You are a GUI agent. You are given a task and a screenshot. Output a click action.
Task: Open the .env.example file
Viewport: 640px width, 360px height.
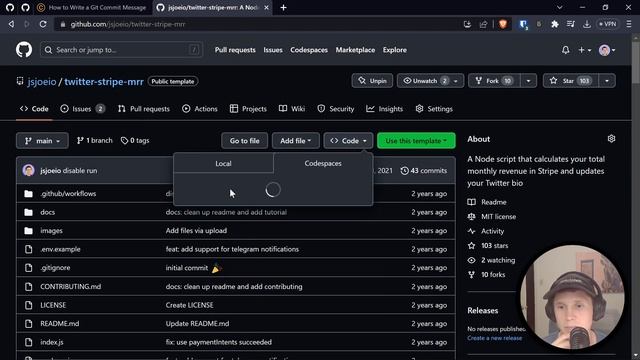tap(60, 249)
